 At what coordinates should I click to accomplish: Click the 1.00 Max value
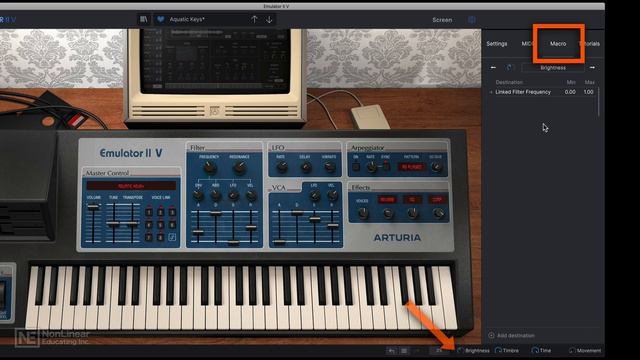(x=588, y=92)
